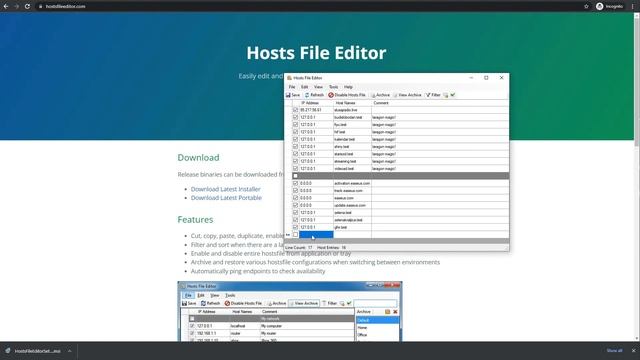640x360 pixels.
Task: Toggle checkbox for the activation.easeus.com entry
Action: (x=296, y=183)
